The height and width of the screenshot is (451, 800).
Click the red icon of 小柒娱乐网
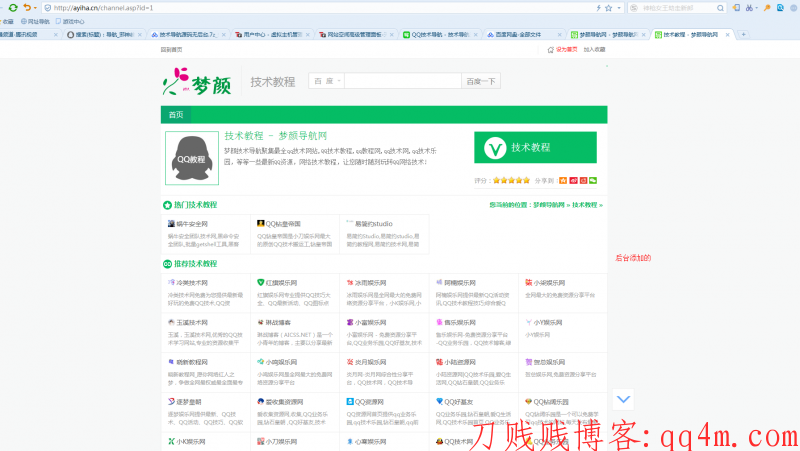coord(529,282)
